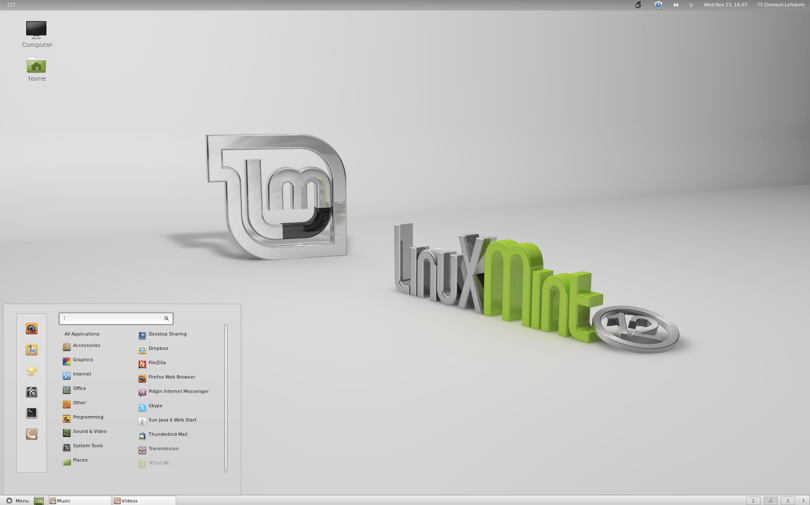Click the magnifier icon in the menu search box
Screen dimensions: 810x505
[166, 318]
